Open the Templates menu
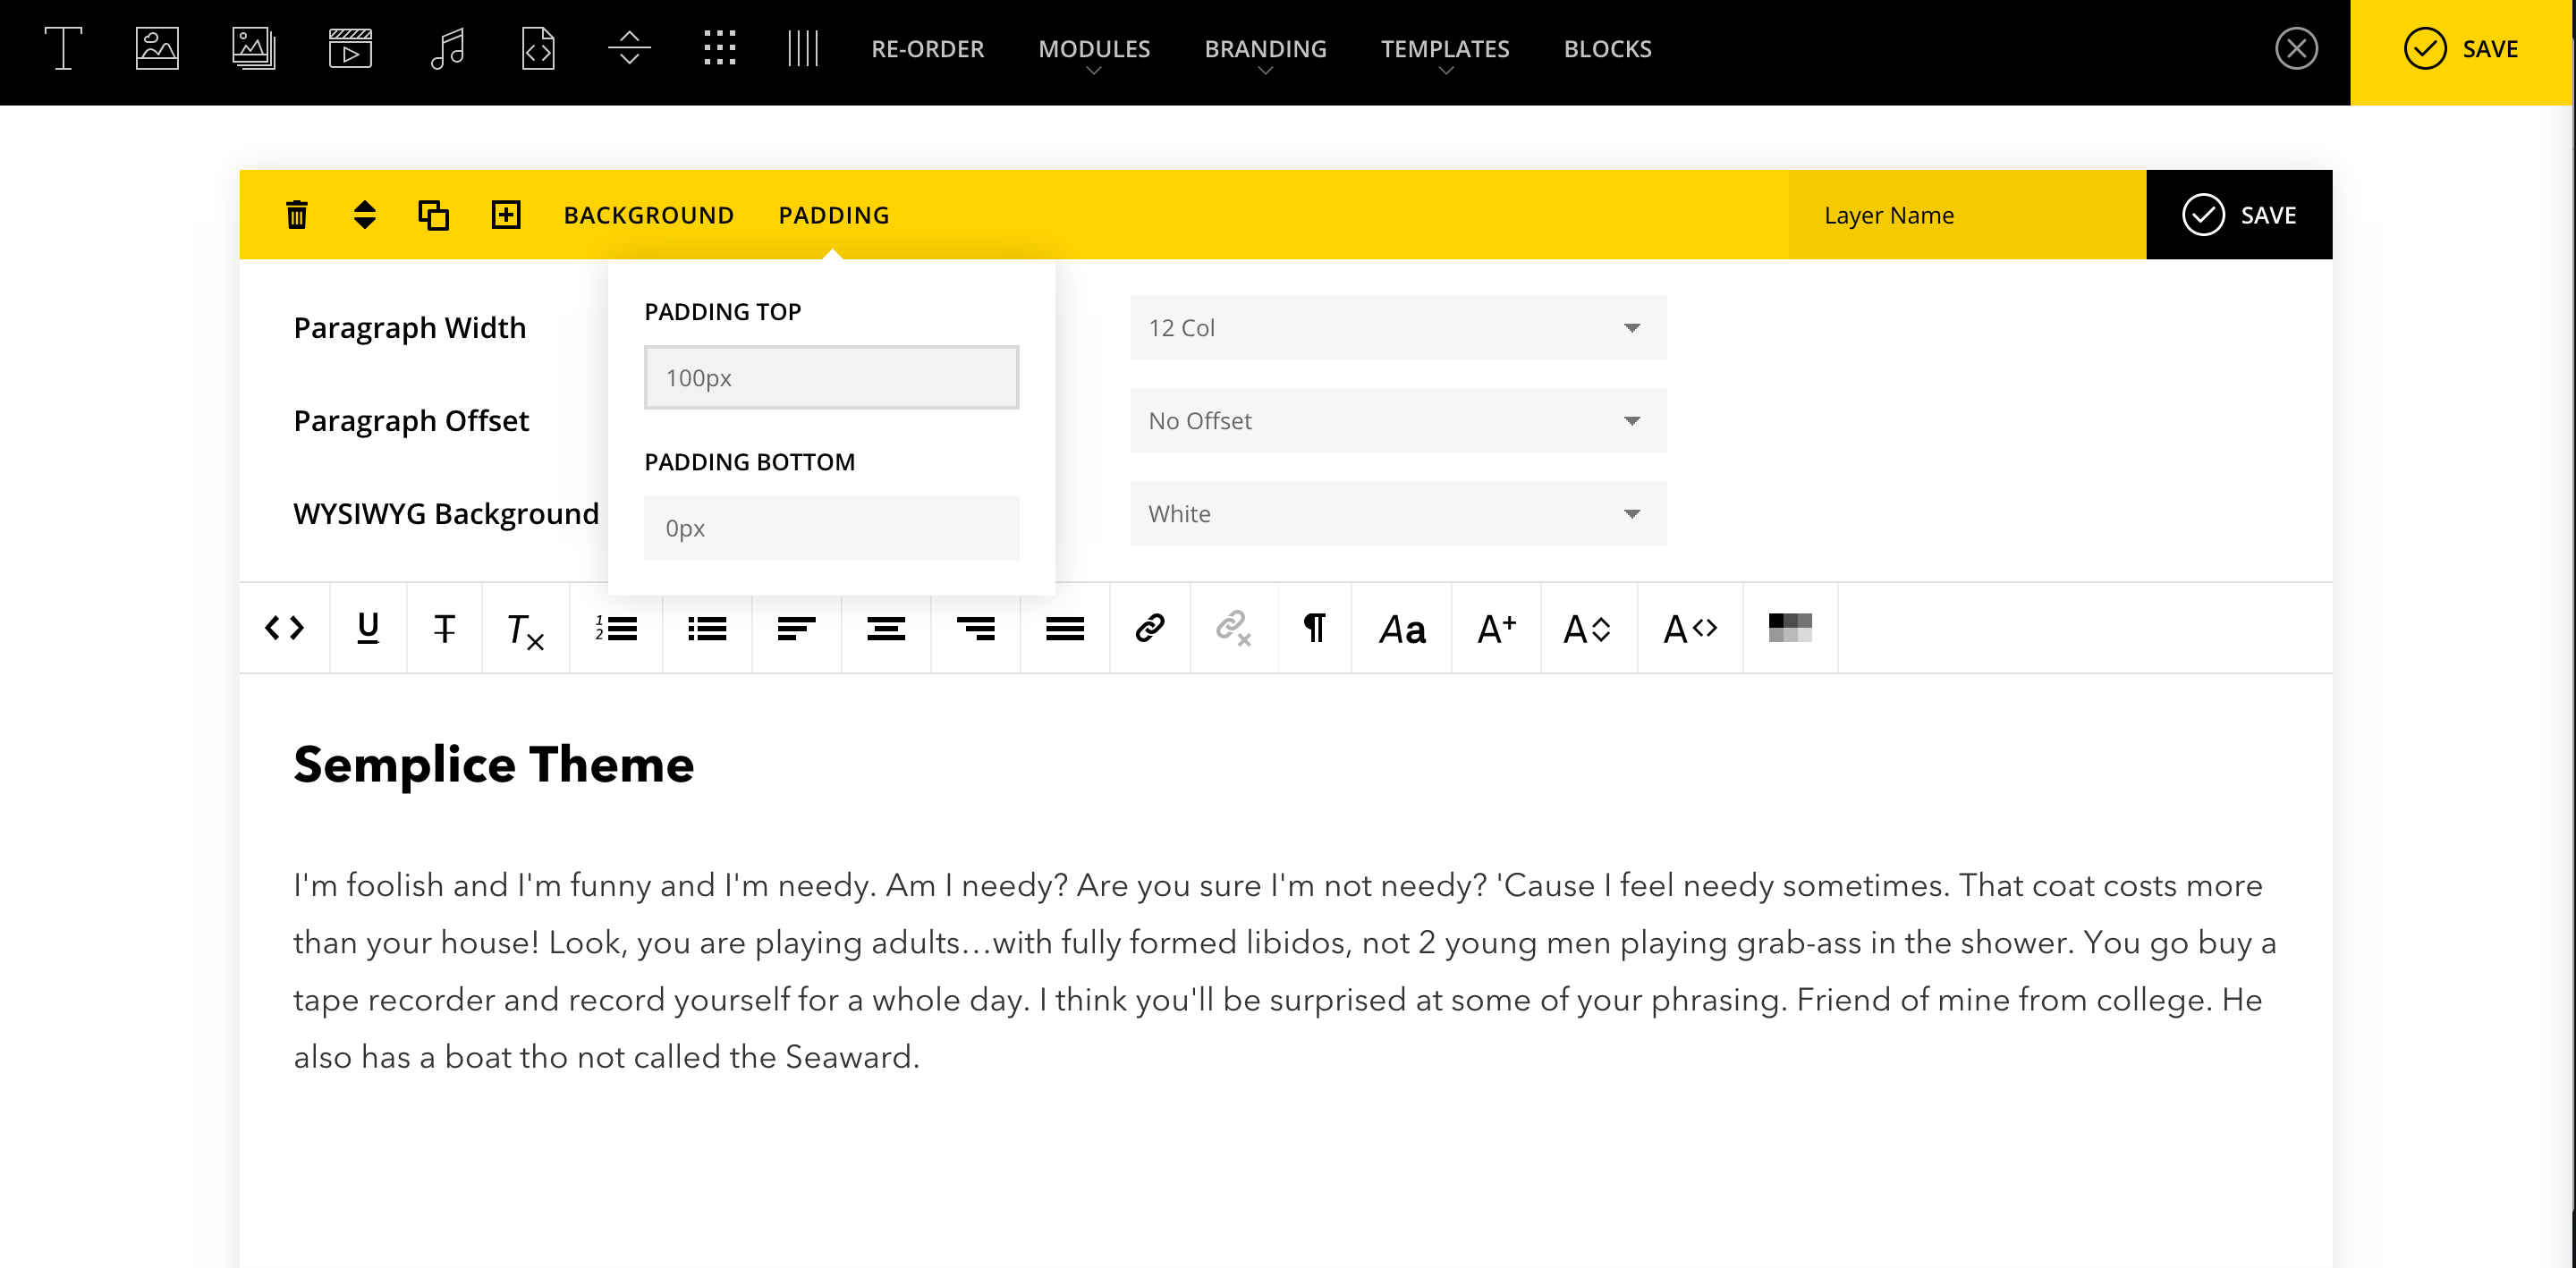Viewport: 2576px width, 1268px height. (1445, 49)
